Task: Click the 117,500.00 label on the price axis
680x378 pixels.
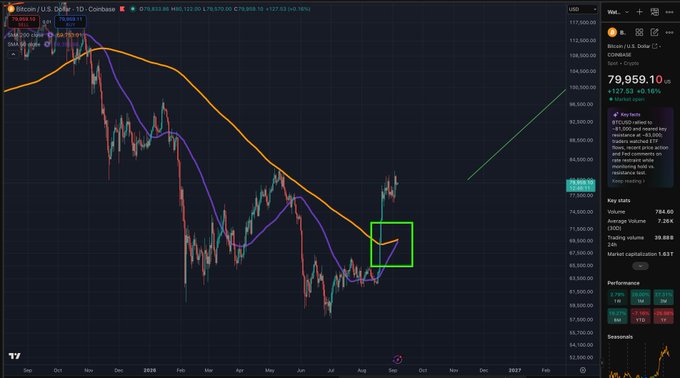Action: (582, 22)
